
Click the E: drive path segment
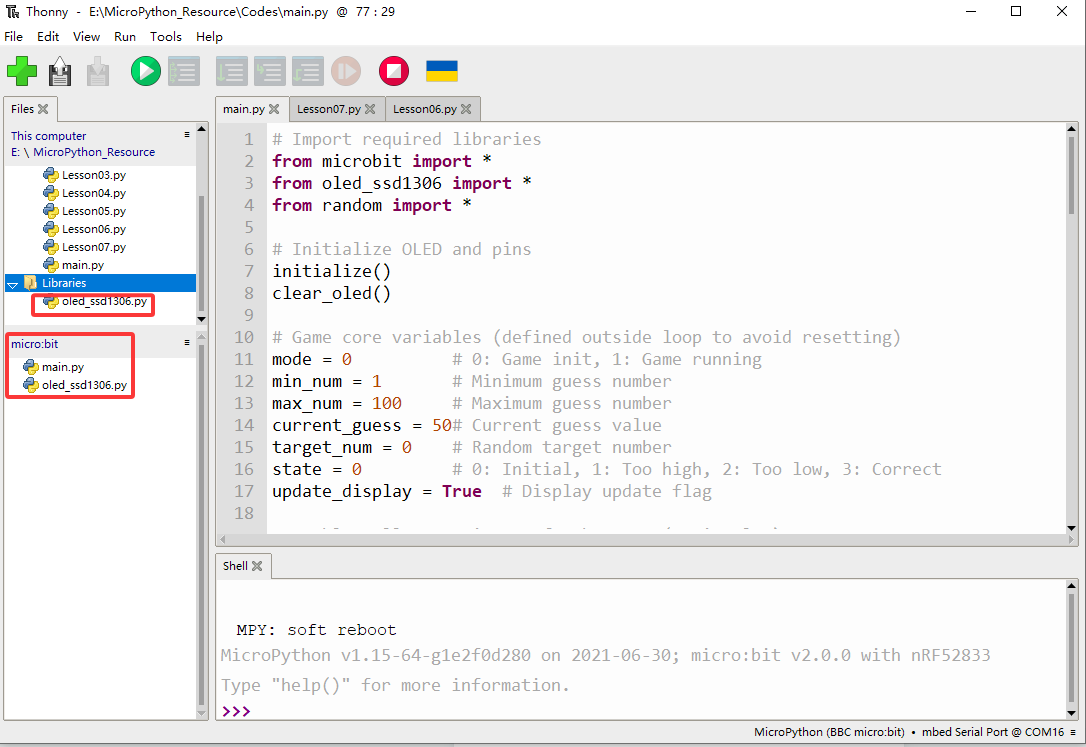pyautogui.click(x=15, y=152)
